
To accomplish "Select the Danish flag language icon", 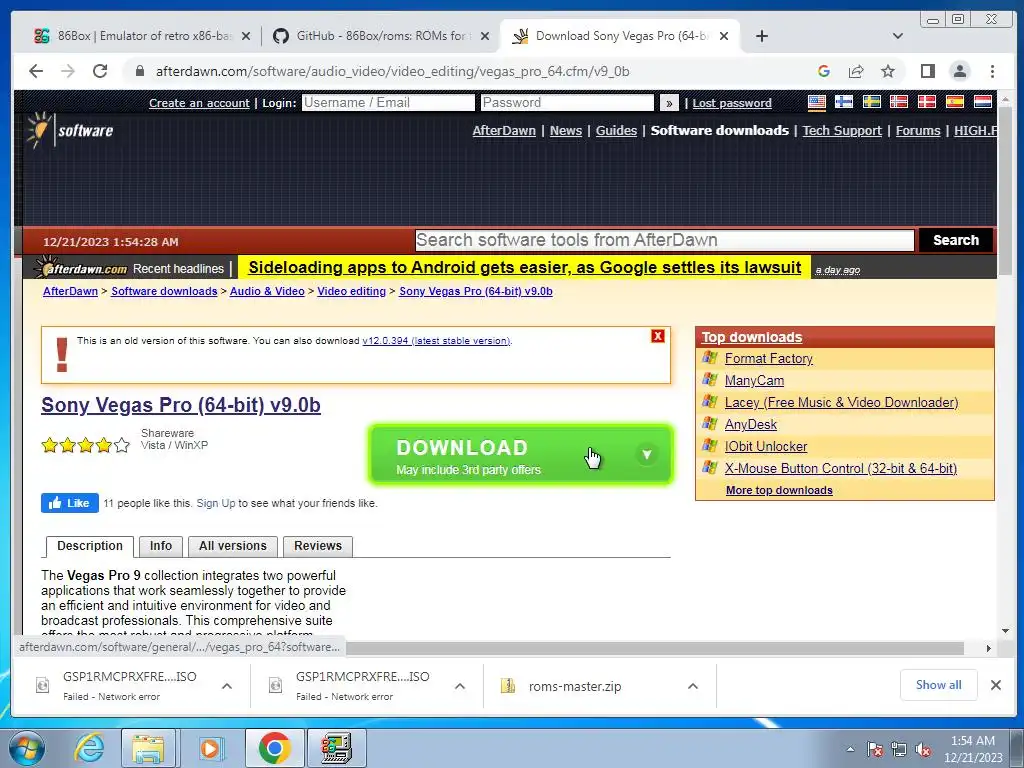I will pos(927,102).
